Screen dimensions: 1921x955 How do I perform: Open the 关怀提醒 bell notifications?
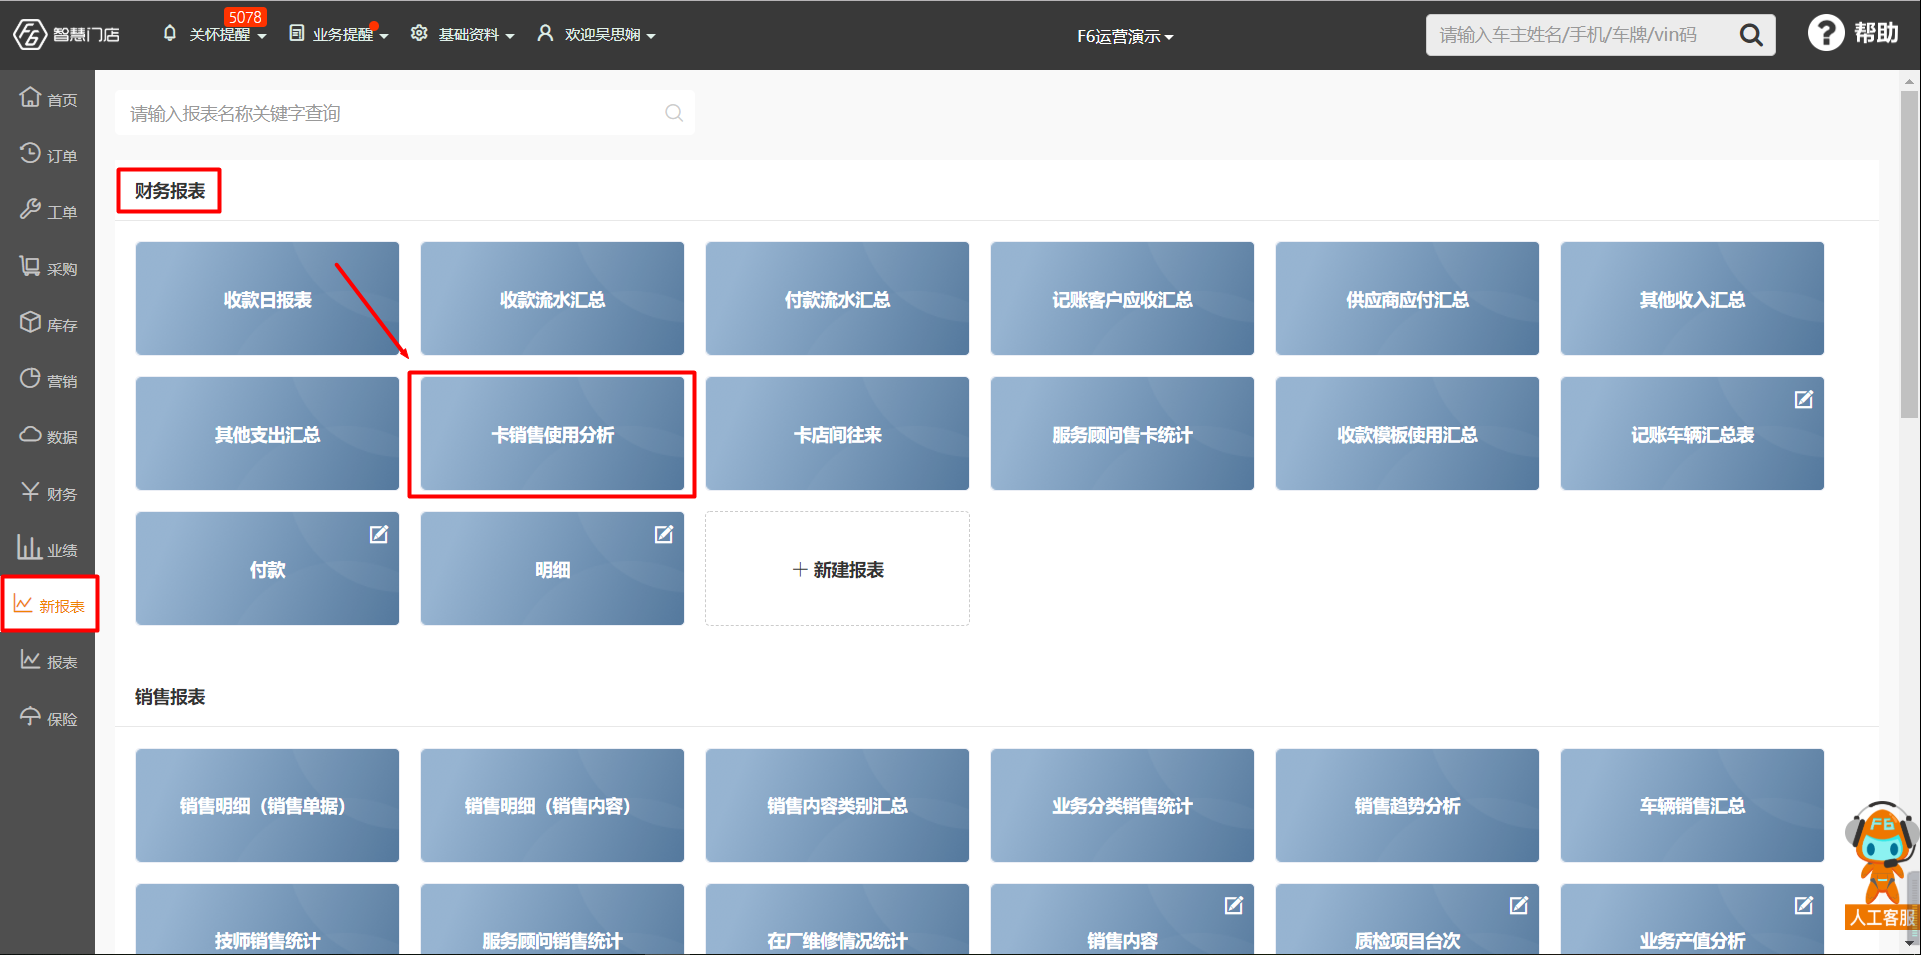[x=213, y=34]
